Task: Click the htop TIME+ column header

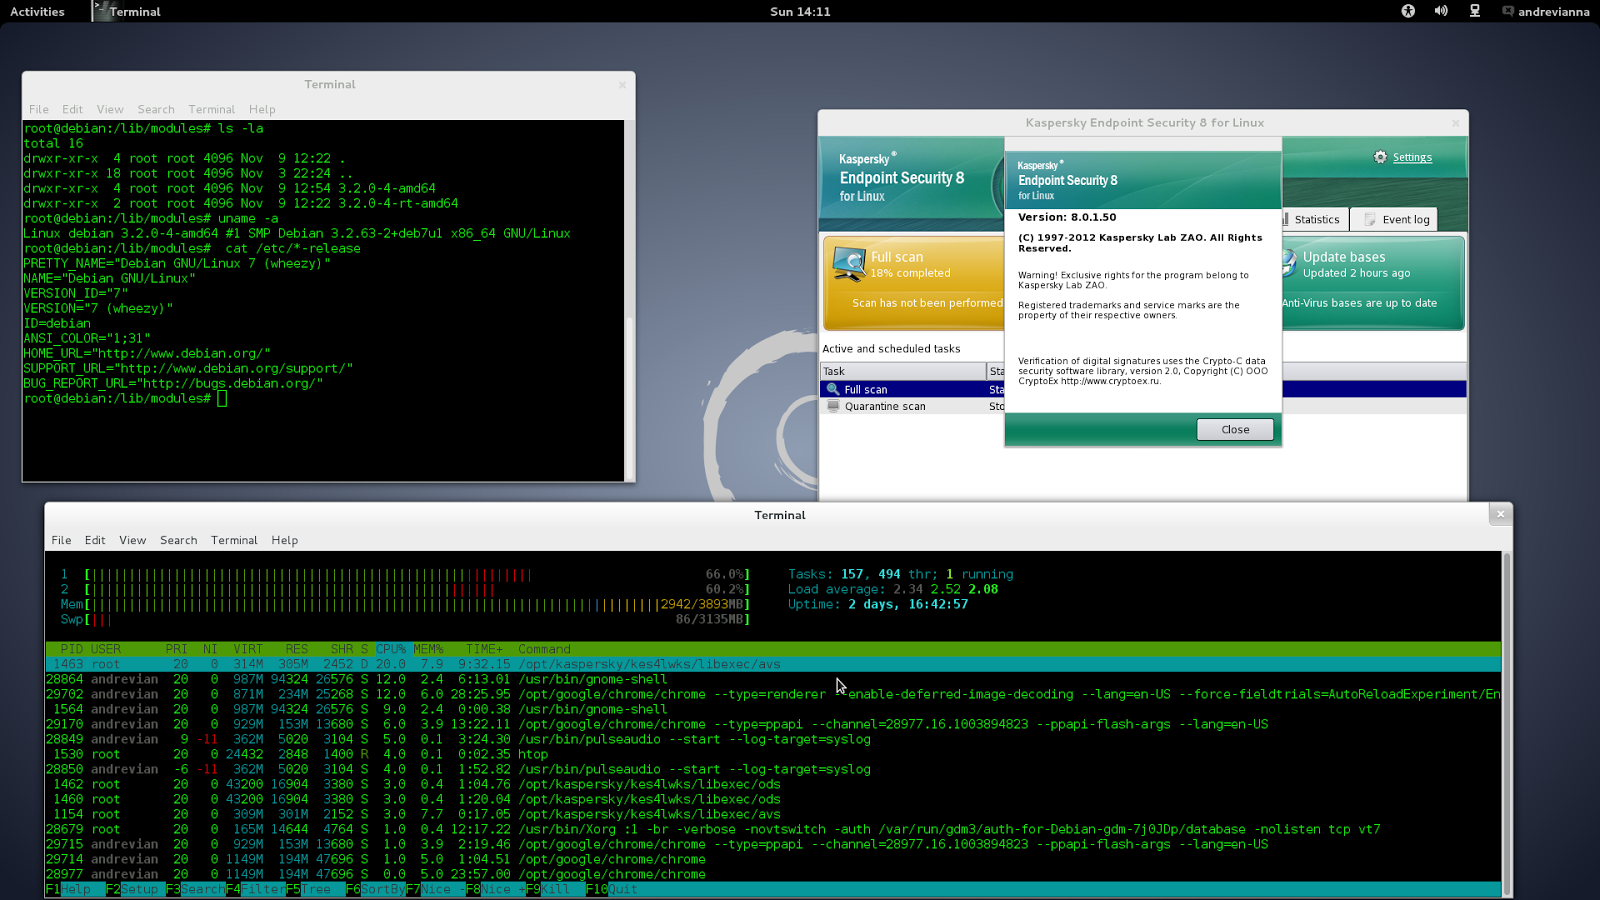Action: point(484,649)
